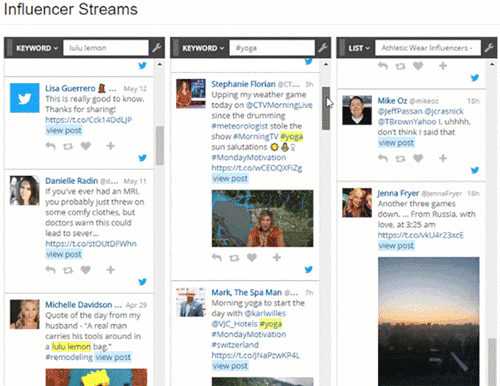Click the scrollbar thumb in #yoga stream
The width and height of the screenshot is (500, 386).
326,108
